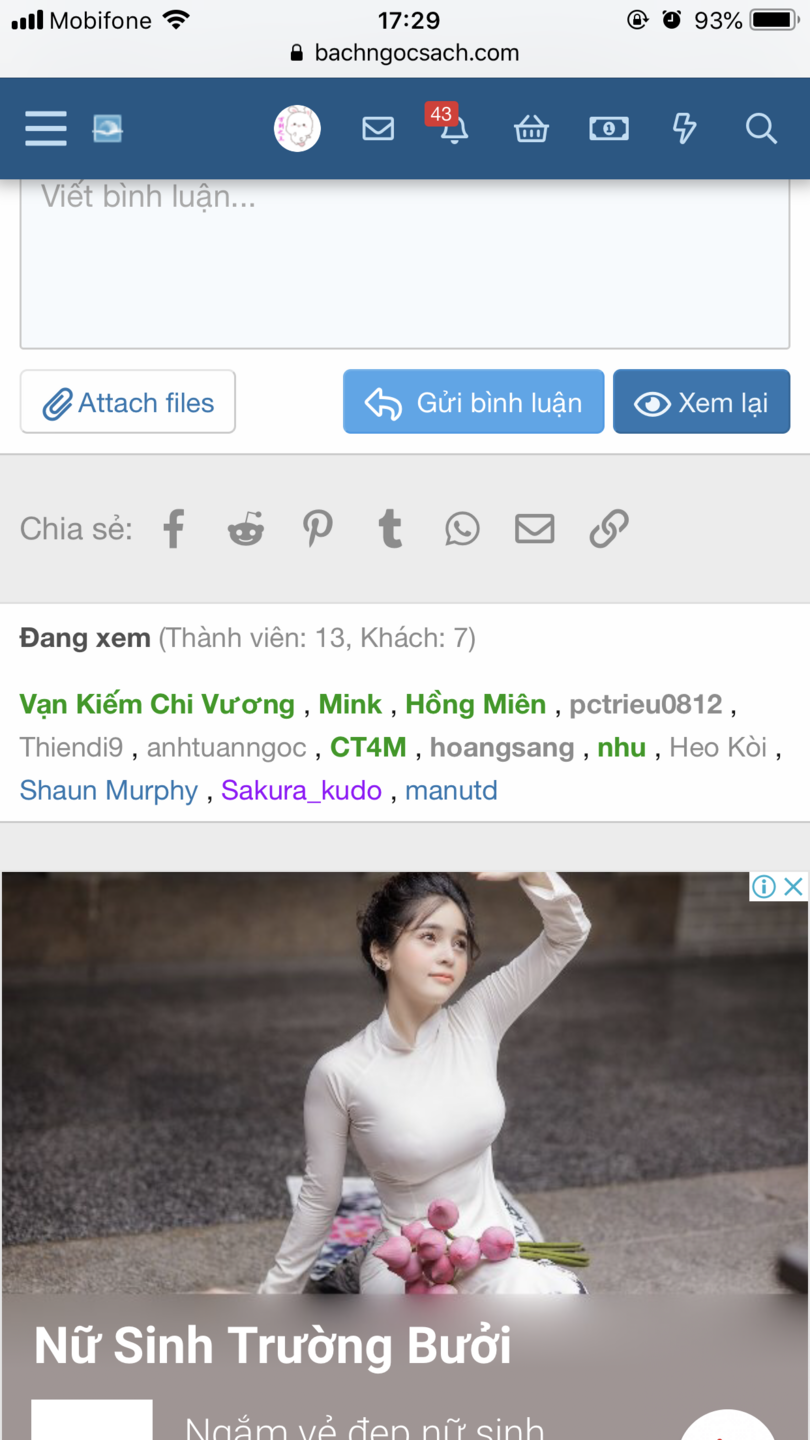This screenshot has height=1440, width=810.
Task: Click the money banknote icon
Action: (608, 129)
